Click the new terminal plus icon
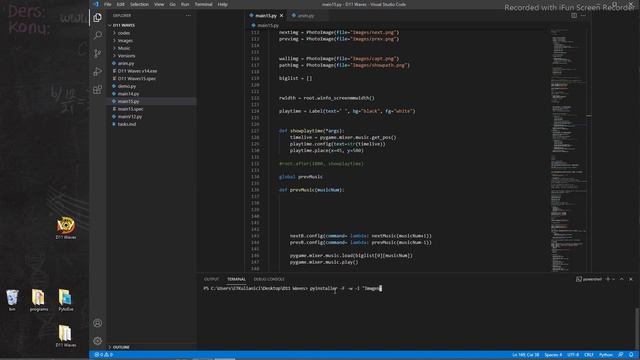 click(x=608, y=279)
